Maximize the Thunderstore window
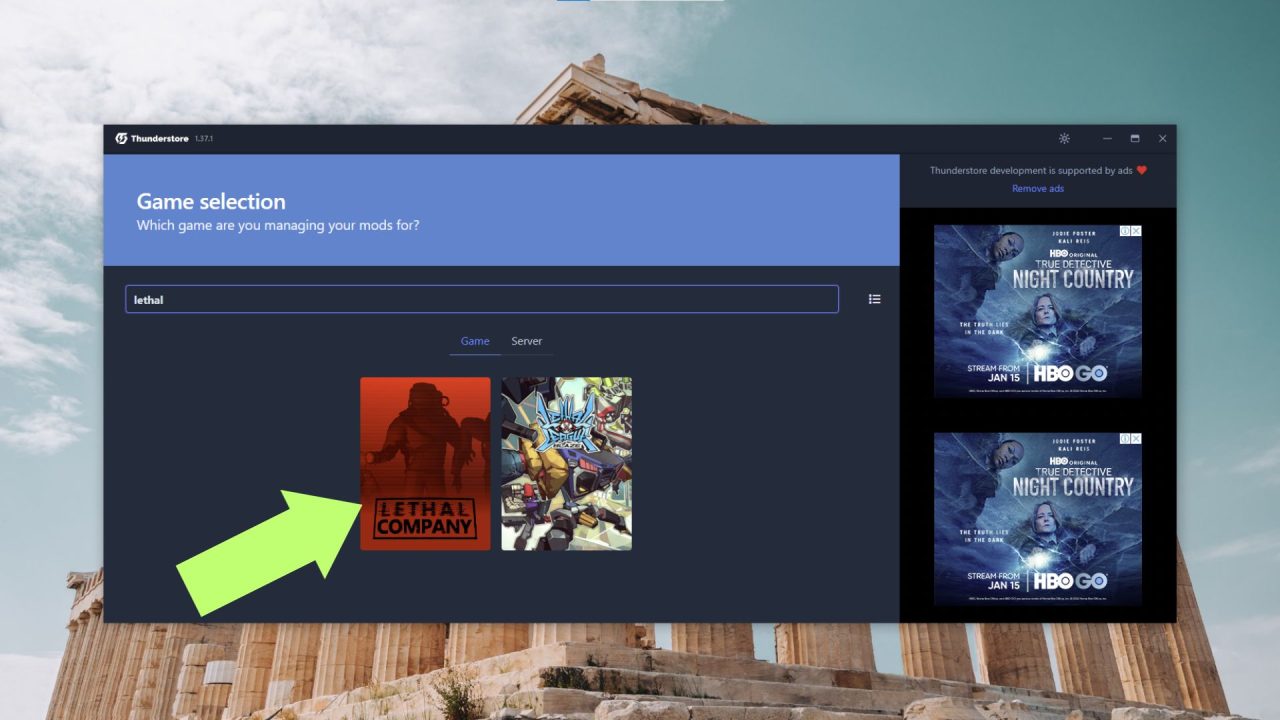Screen dimensions: 1280x720 [x=1135, y=138]
